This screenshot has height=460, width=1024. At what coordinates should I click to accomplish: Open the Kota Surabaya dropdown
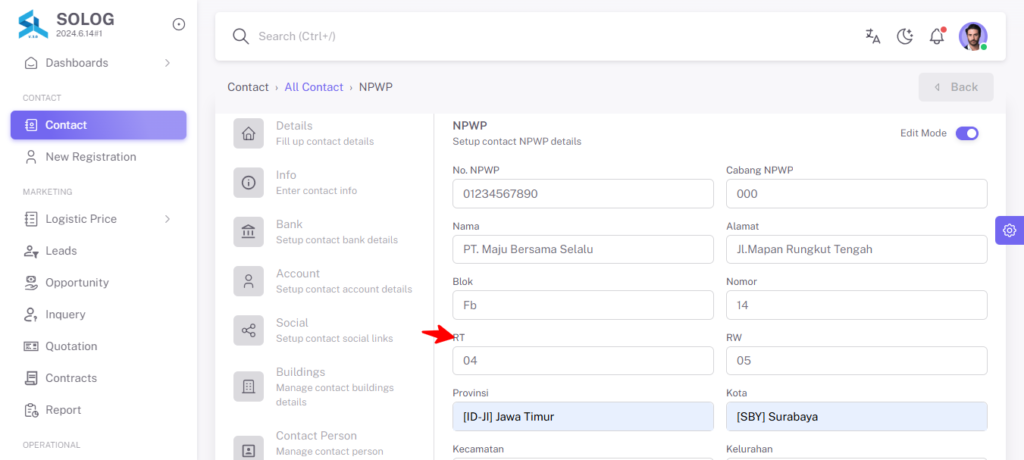click(857, 416)
